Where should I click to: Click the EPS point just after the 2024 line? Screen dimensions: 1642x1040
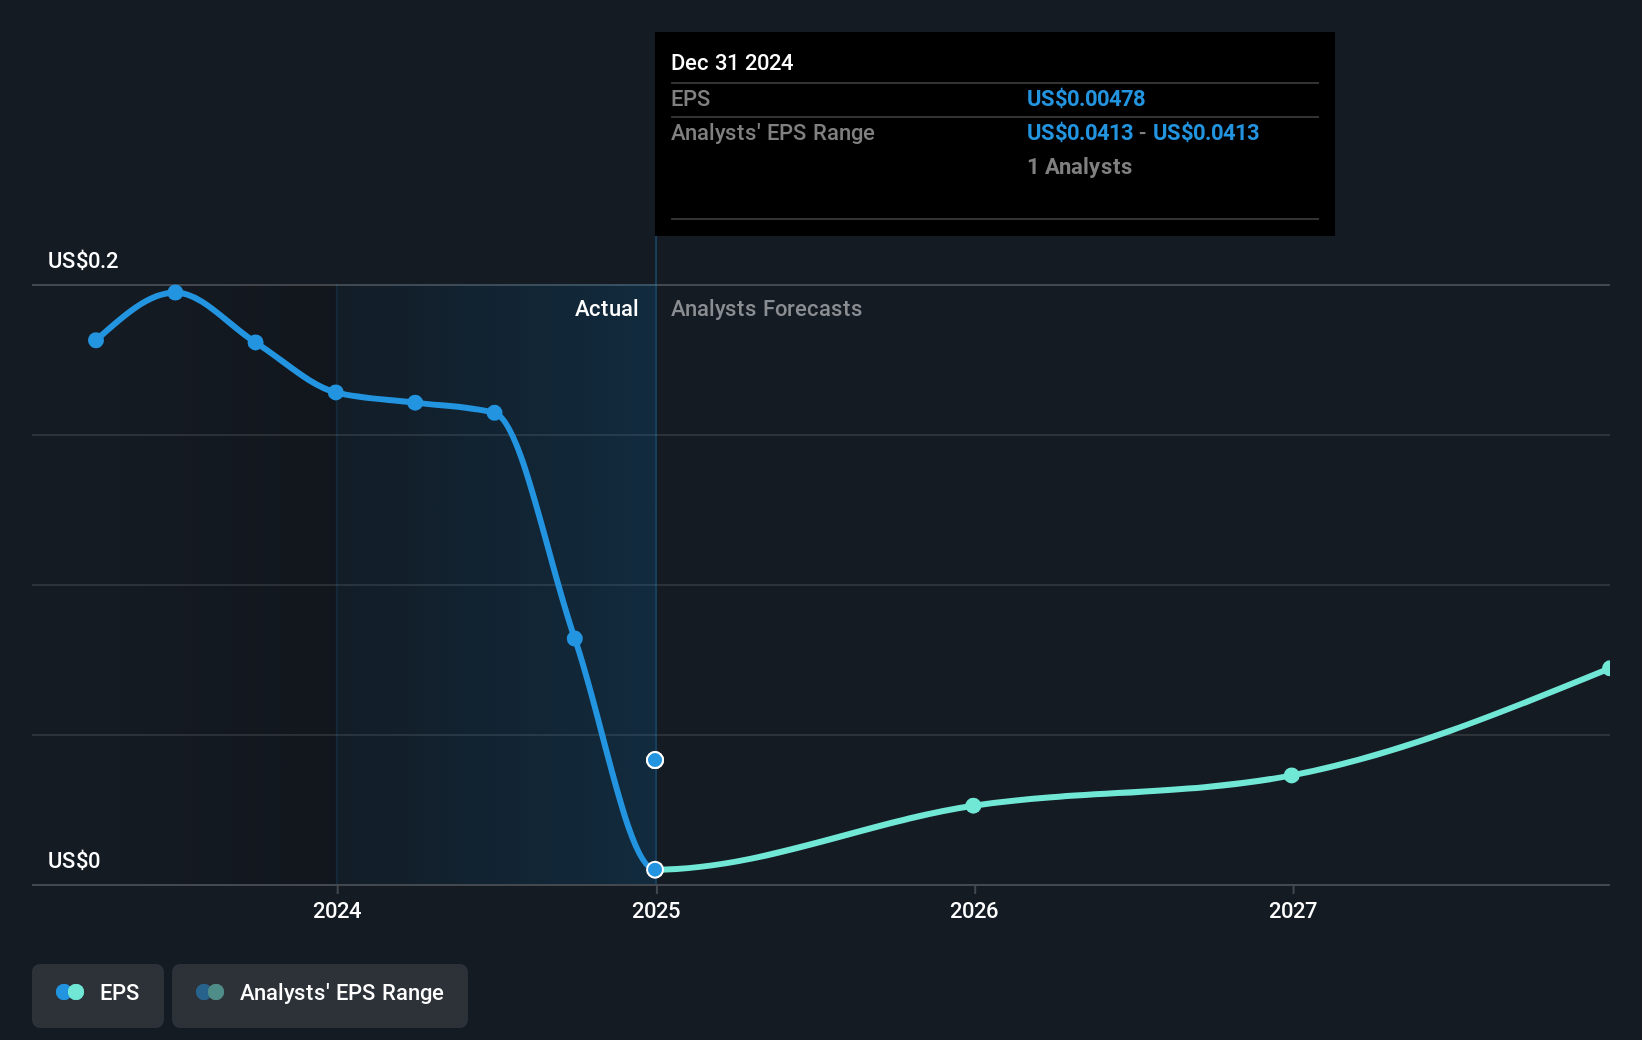(x=415, y=402)
